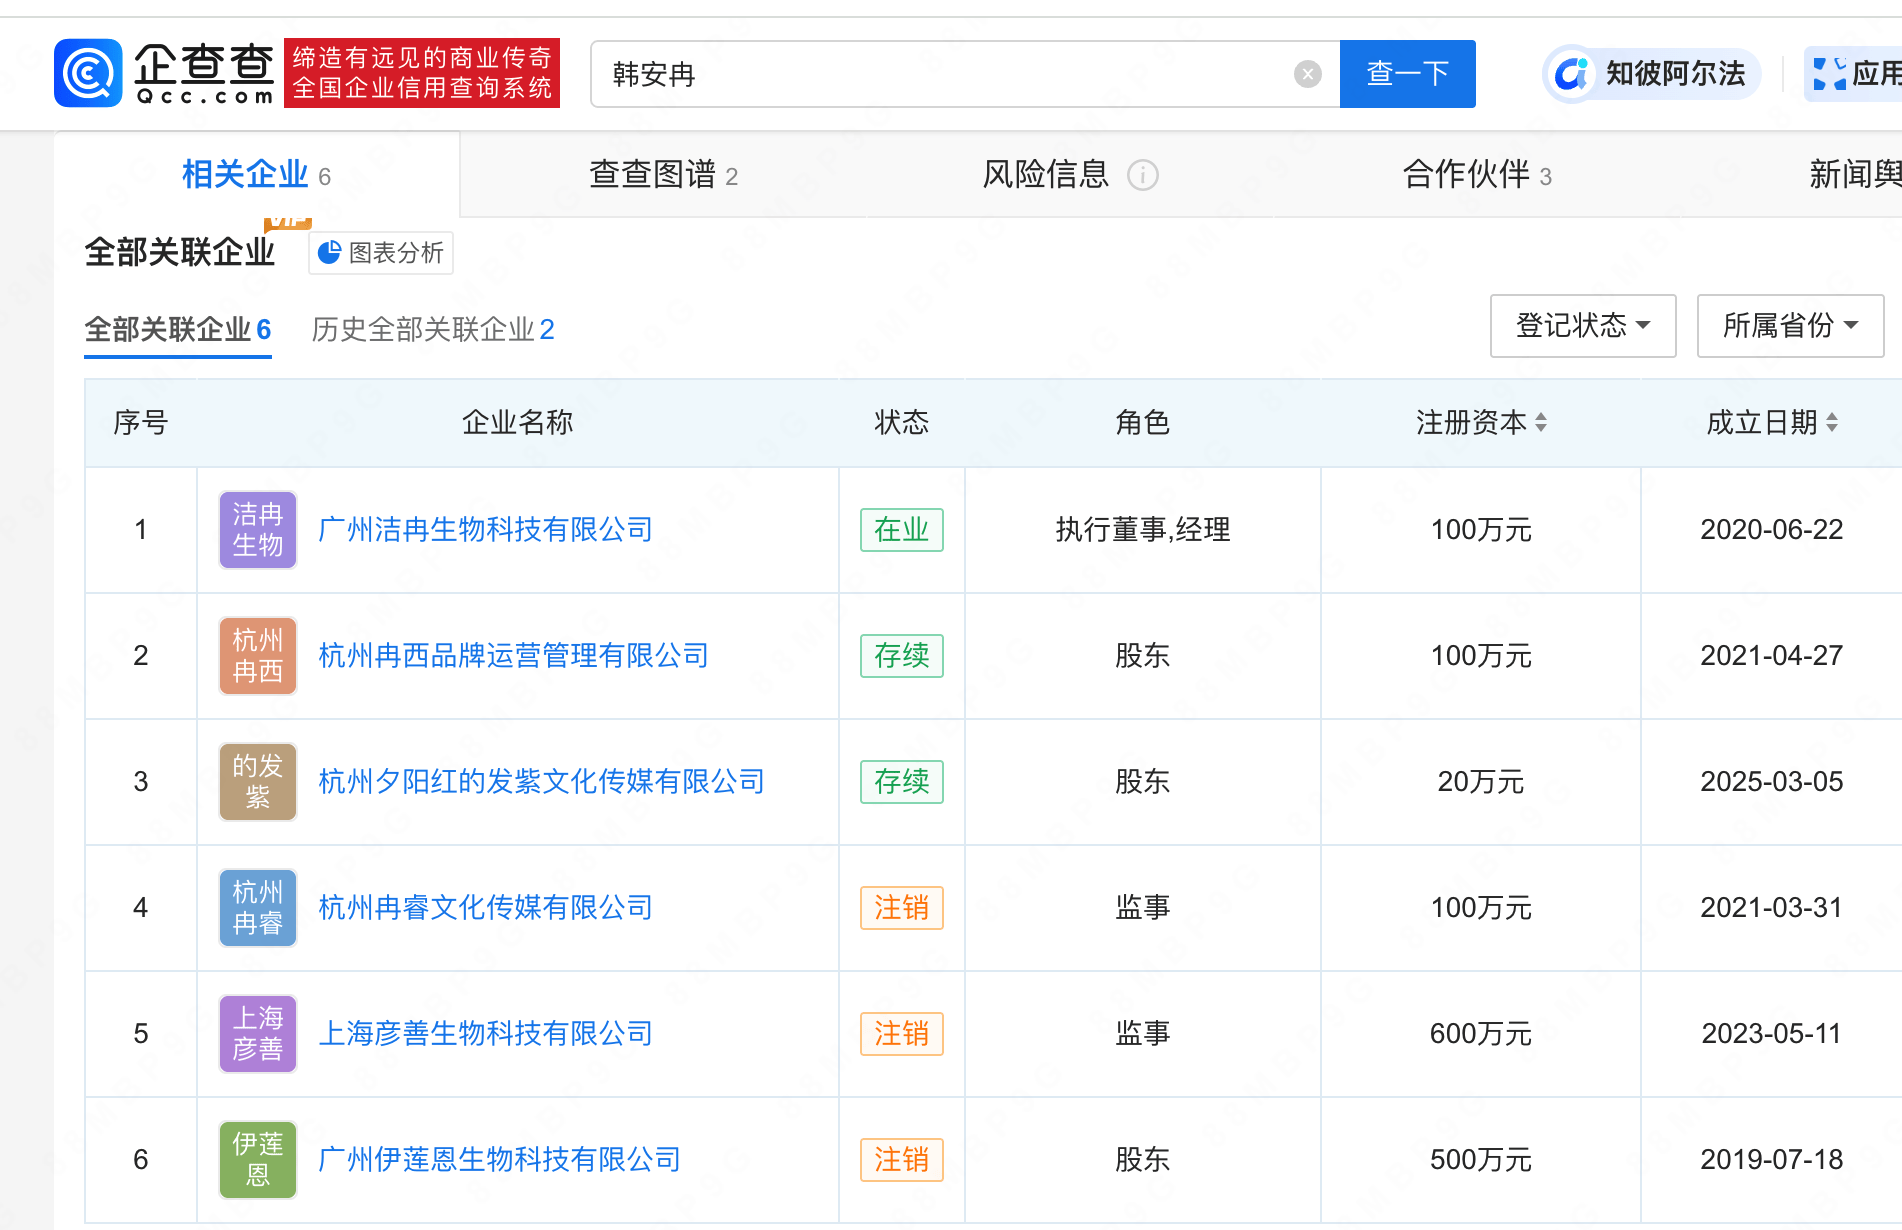Open 广州洁冉生物科技有限公司 company link
Screen dimensions: 1902x1230
coord(485,530)
